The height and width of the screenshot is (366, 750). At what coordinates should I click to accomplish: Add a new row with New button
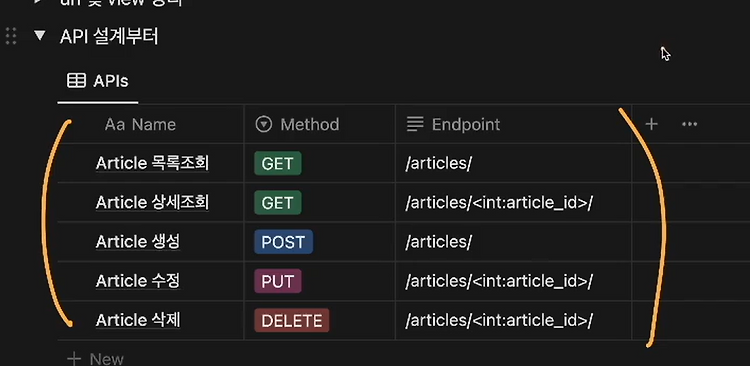96,359
